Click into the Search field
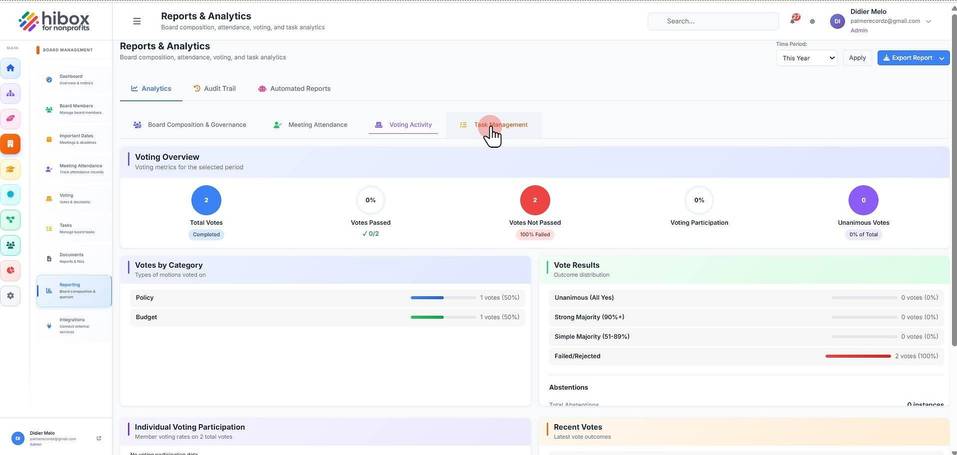 tap(713, 21)
